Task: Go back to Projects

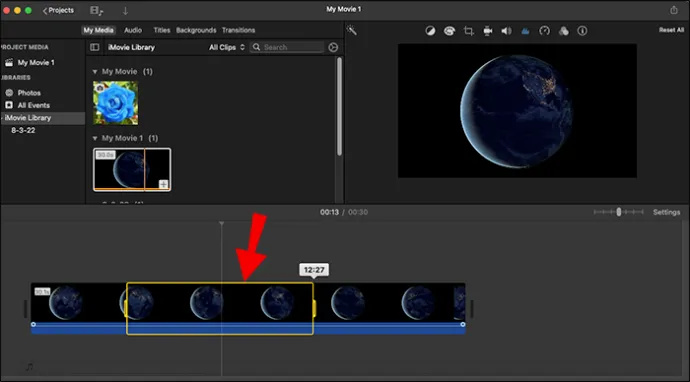Action: (58, 10)
